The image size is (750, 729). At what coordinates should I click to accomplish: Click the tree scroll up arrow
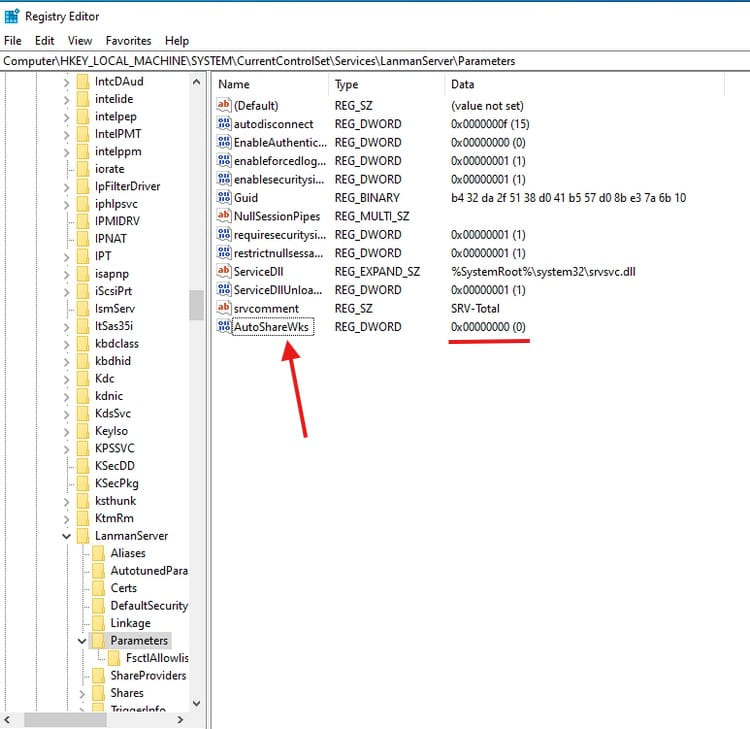point(196,82)
